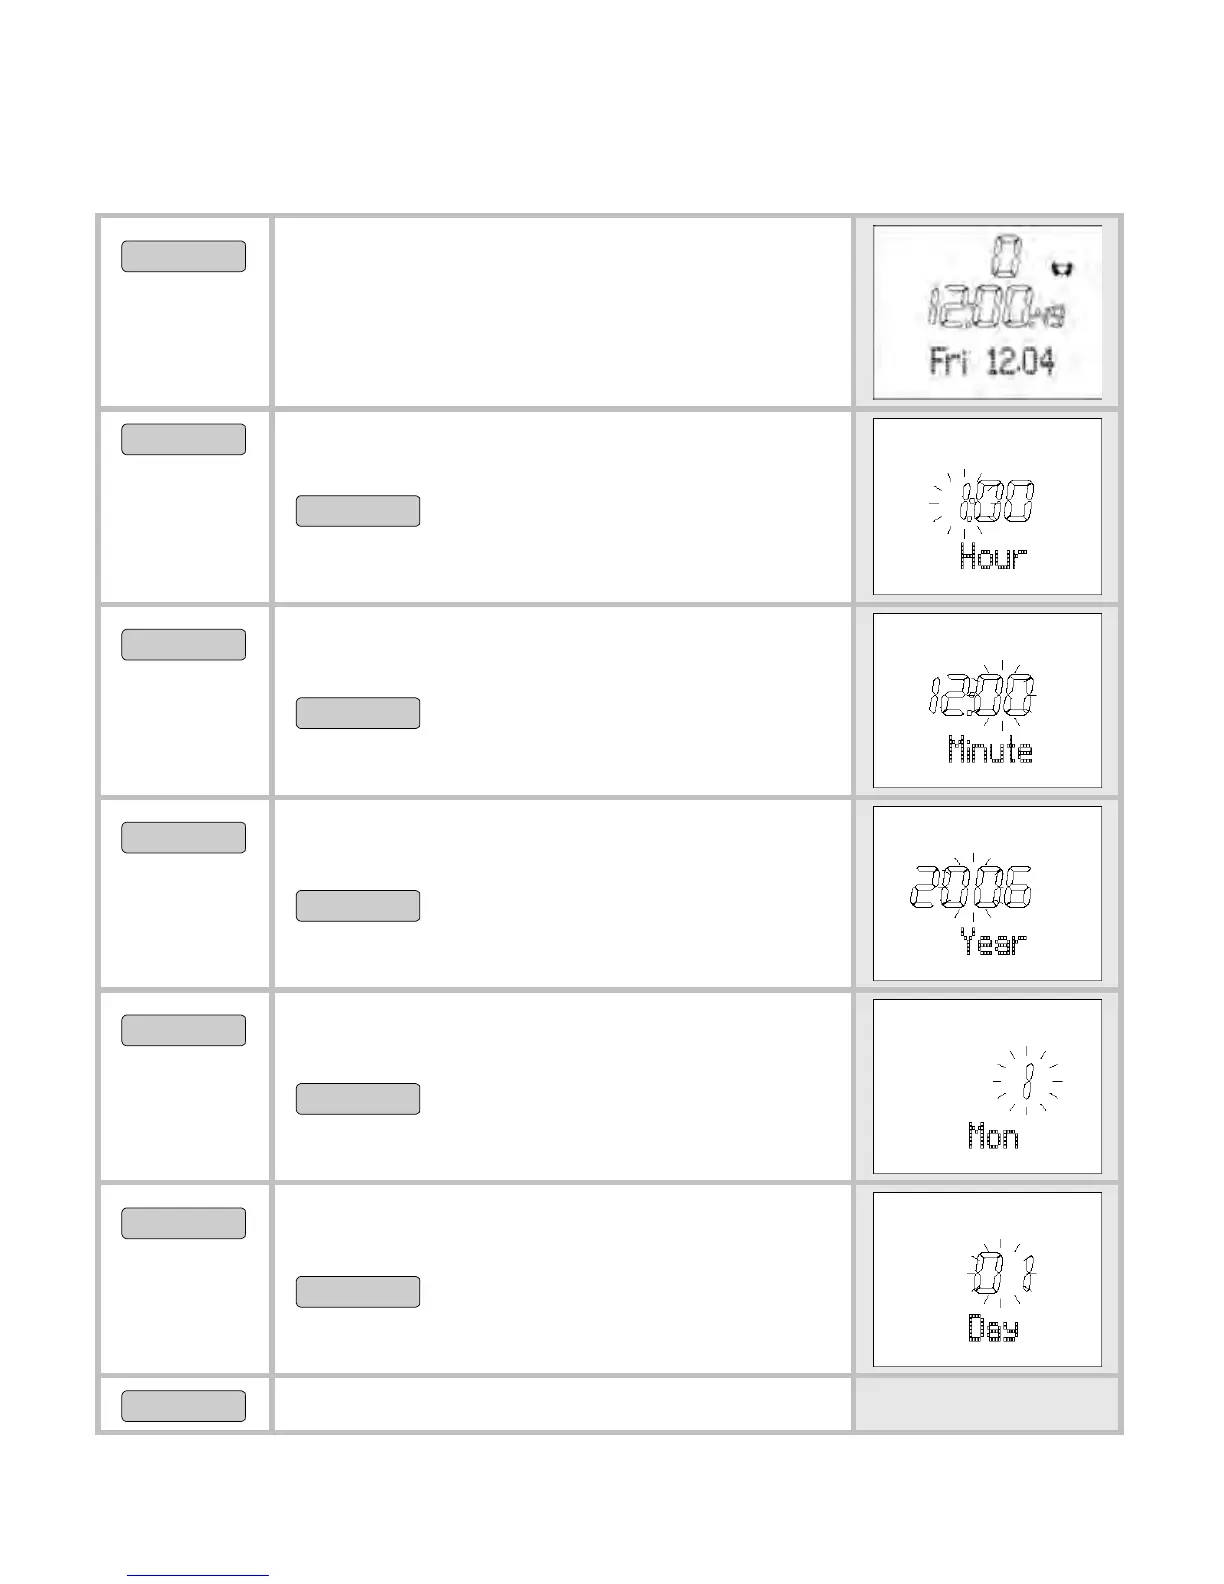Viewport: 1224px width, 1584px height.
Task: Click the flashing 2006 digits above Year
Action: [x=970, y=887]
